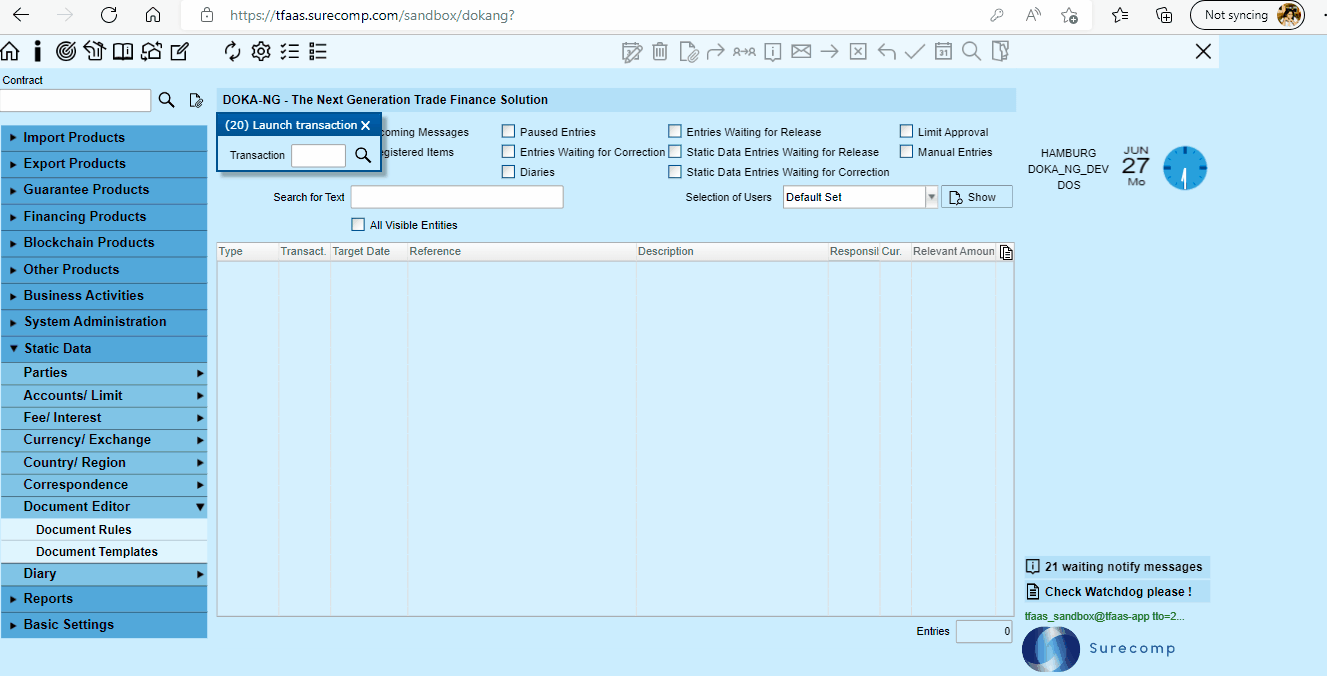Click the calendar edit pencil icon
The height and width of the screenshot is (676, 1327).
pos(631,51)
